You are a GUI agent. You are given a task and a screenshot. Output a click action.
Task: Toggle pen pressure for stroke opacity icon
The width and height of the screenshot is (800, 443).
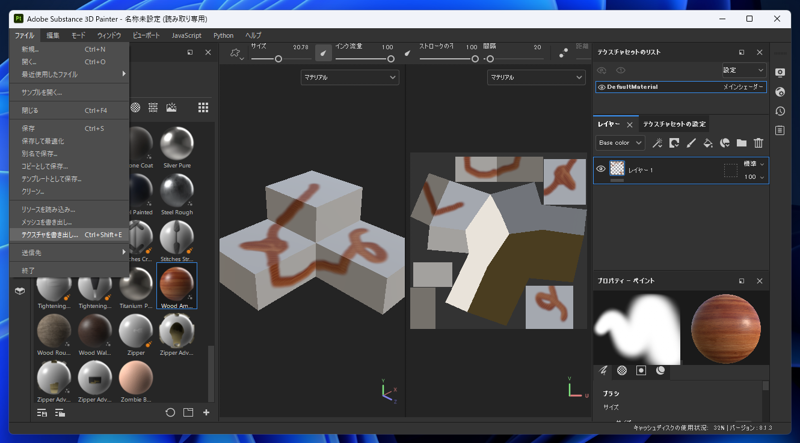click(x=407, y=53)
